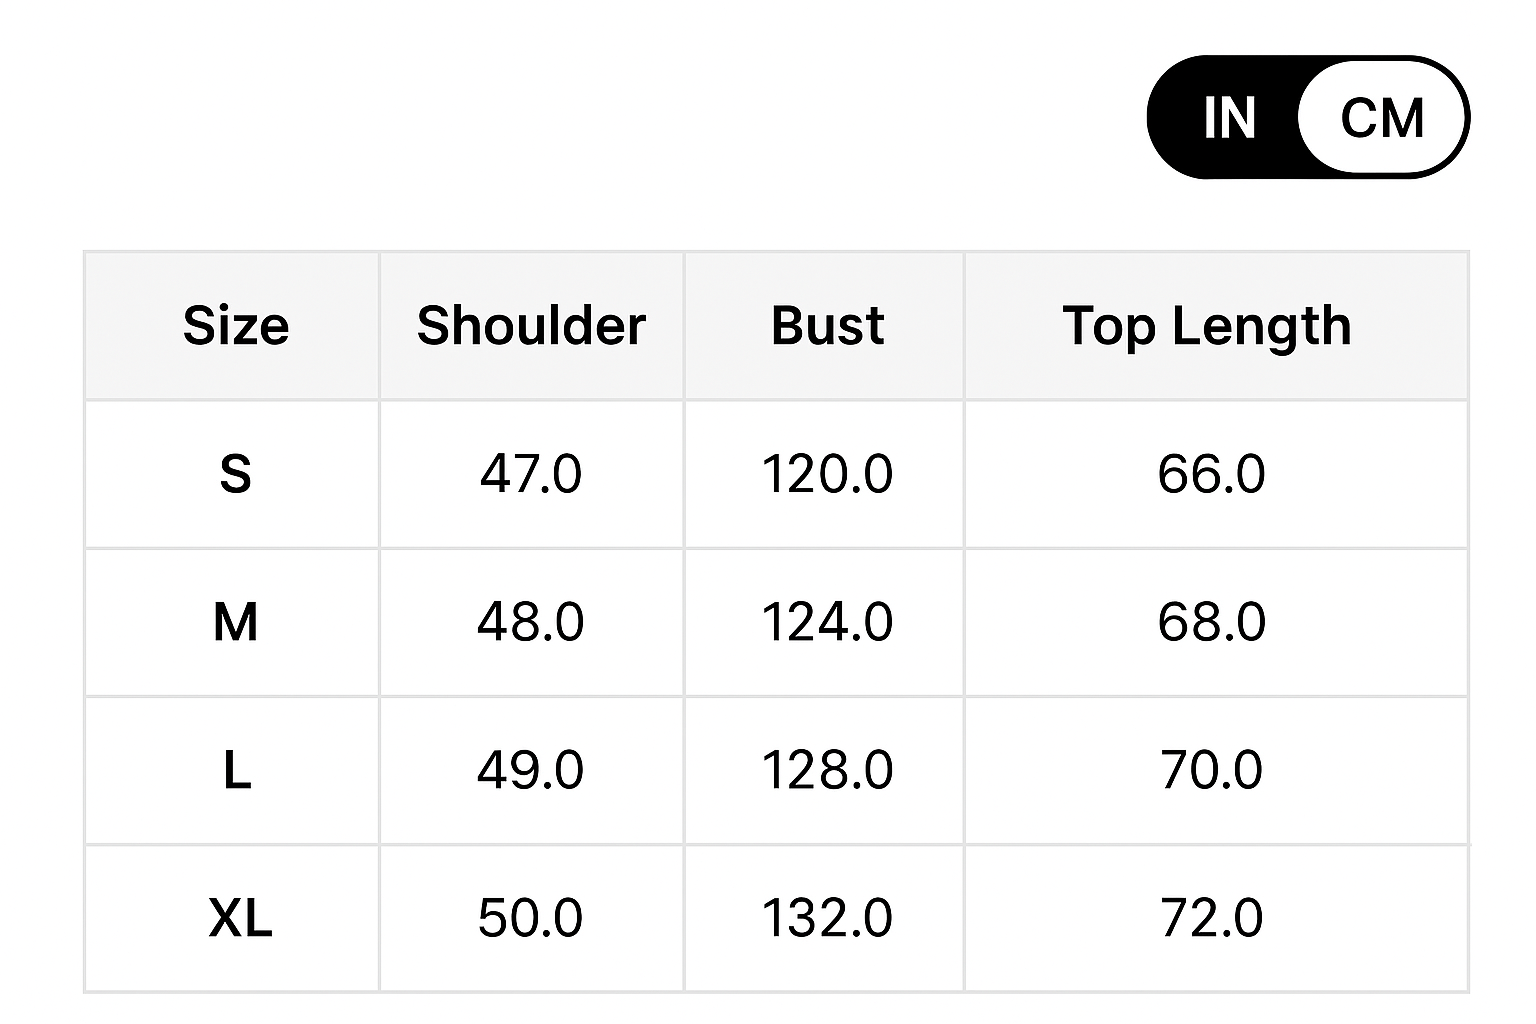Viewport: 1536px width, 1024px height.
Task: Click shoulder value 48.0 for size M
Action: 531,622
